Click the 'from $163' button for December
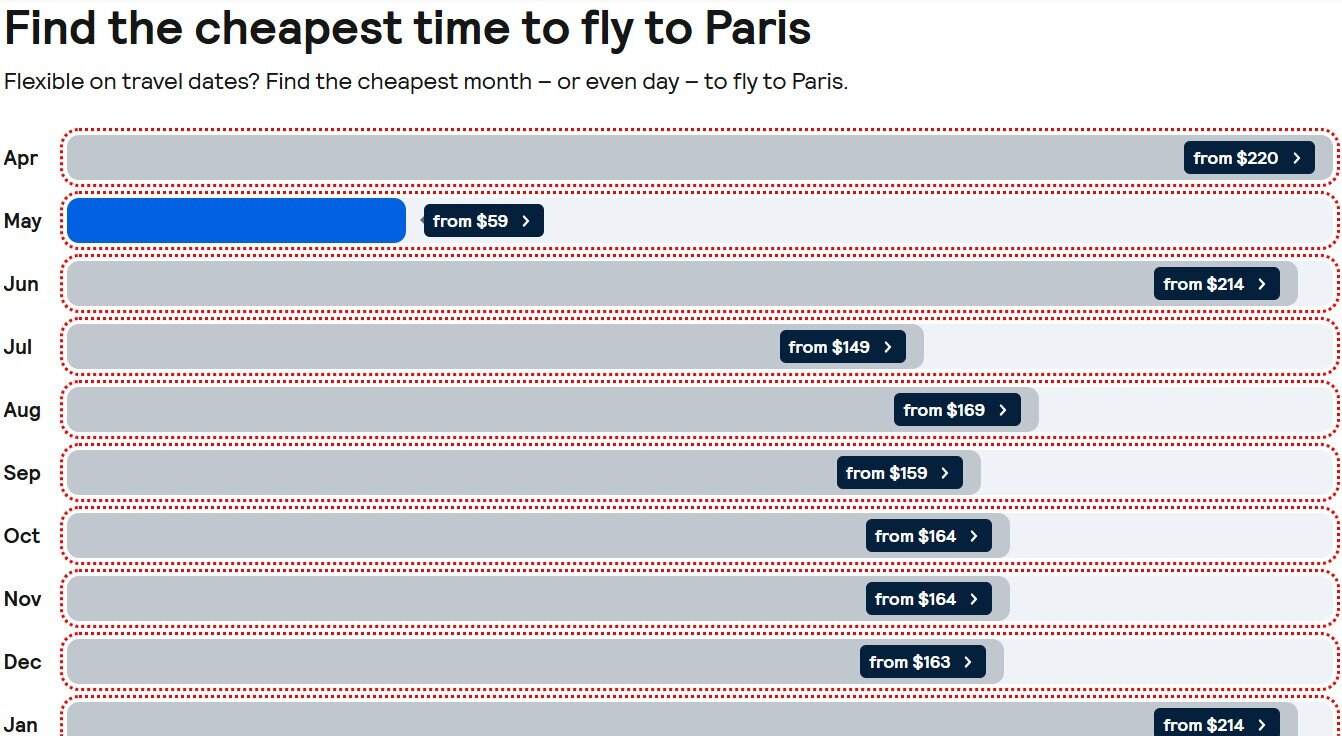This screenshot has height=736, width=1342. [921, 661]
